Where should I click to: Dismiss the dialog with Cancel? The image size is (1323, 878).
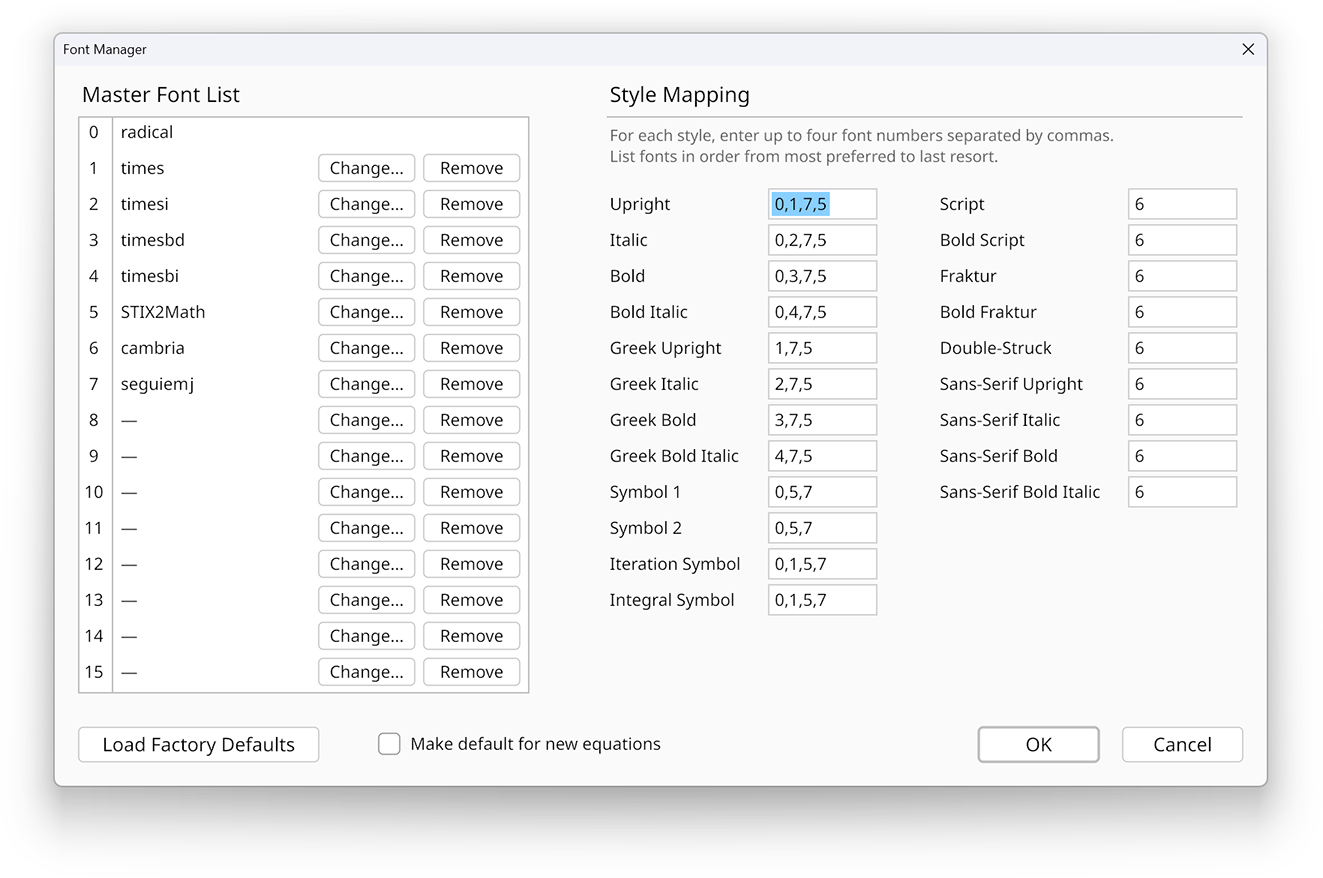(1182, 744)
